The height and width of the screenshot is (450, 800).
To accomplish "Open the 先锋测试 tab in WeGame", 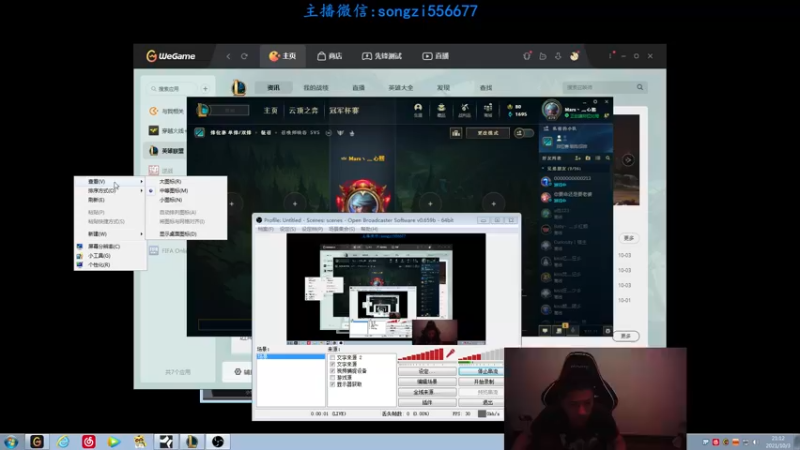I will tap(382, 56).
